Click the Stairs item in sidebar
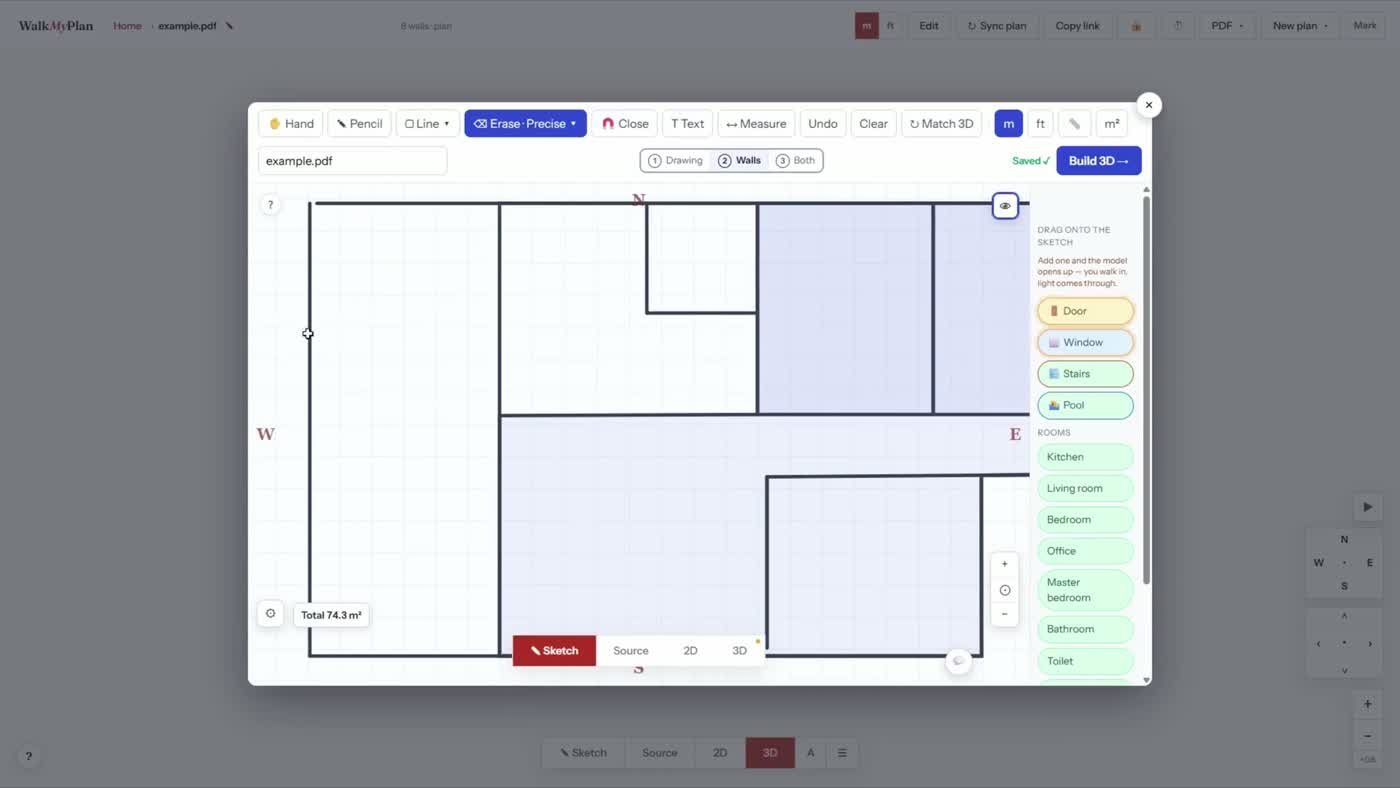The image size is (1400, 788). [x=1085, y=374]
